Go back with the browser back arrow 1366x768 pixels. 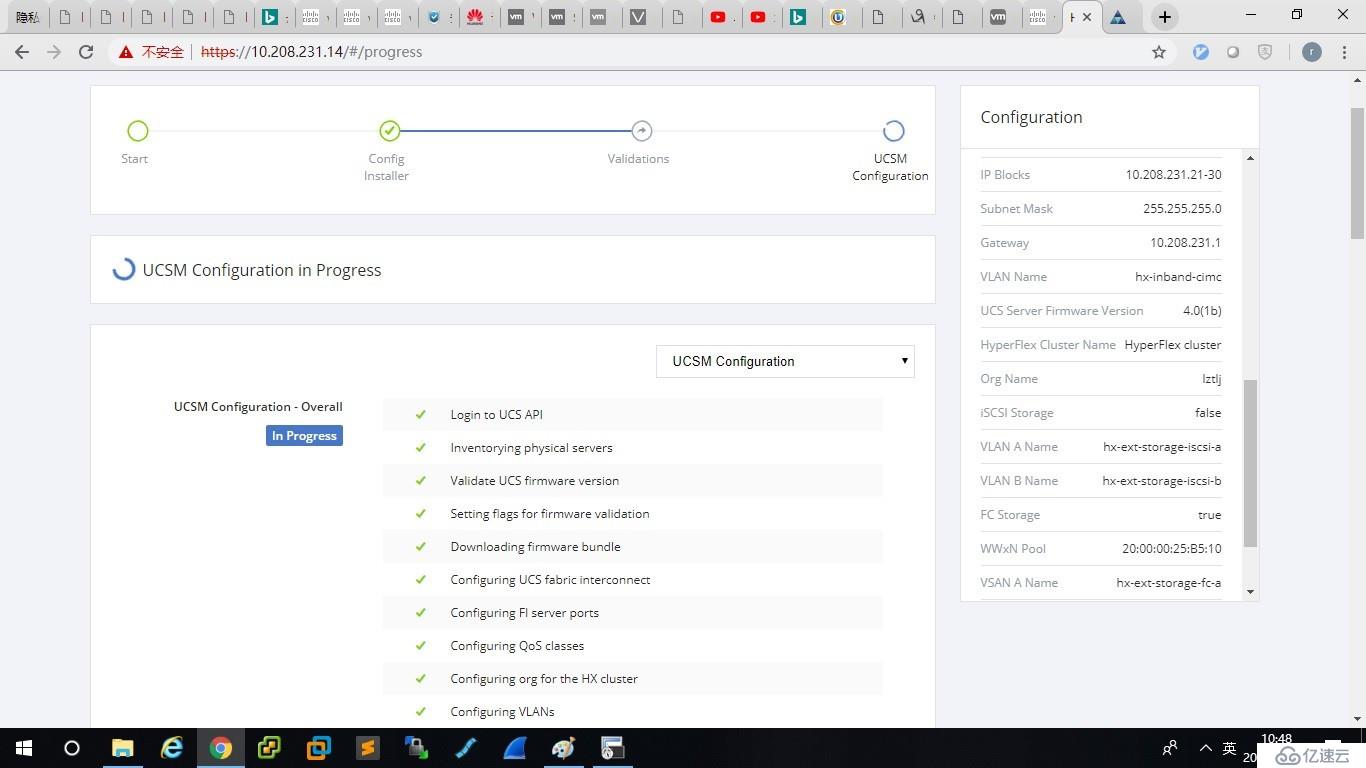(x=22, y=52)
